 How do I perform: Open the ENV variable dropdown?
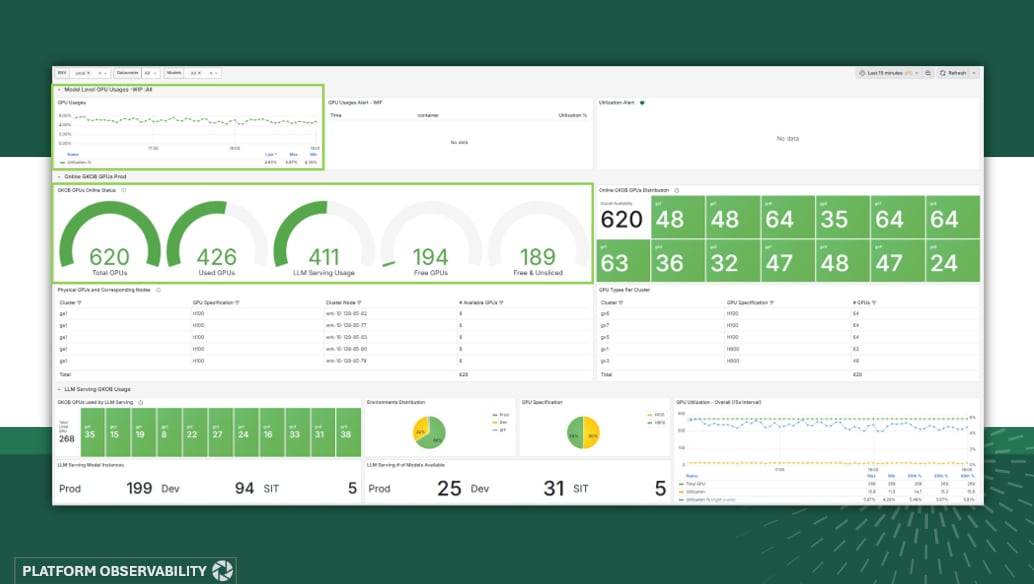coord(90,73)
